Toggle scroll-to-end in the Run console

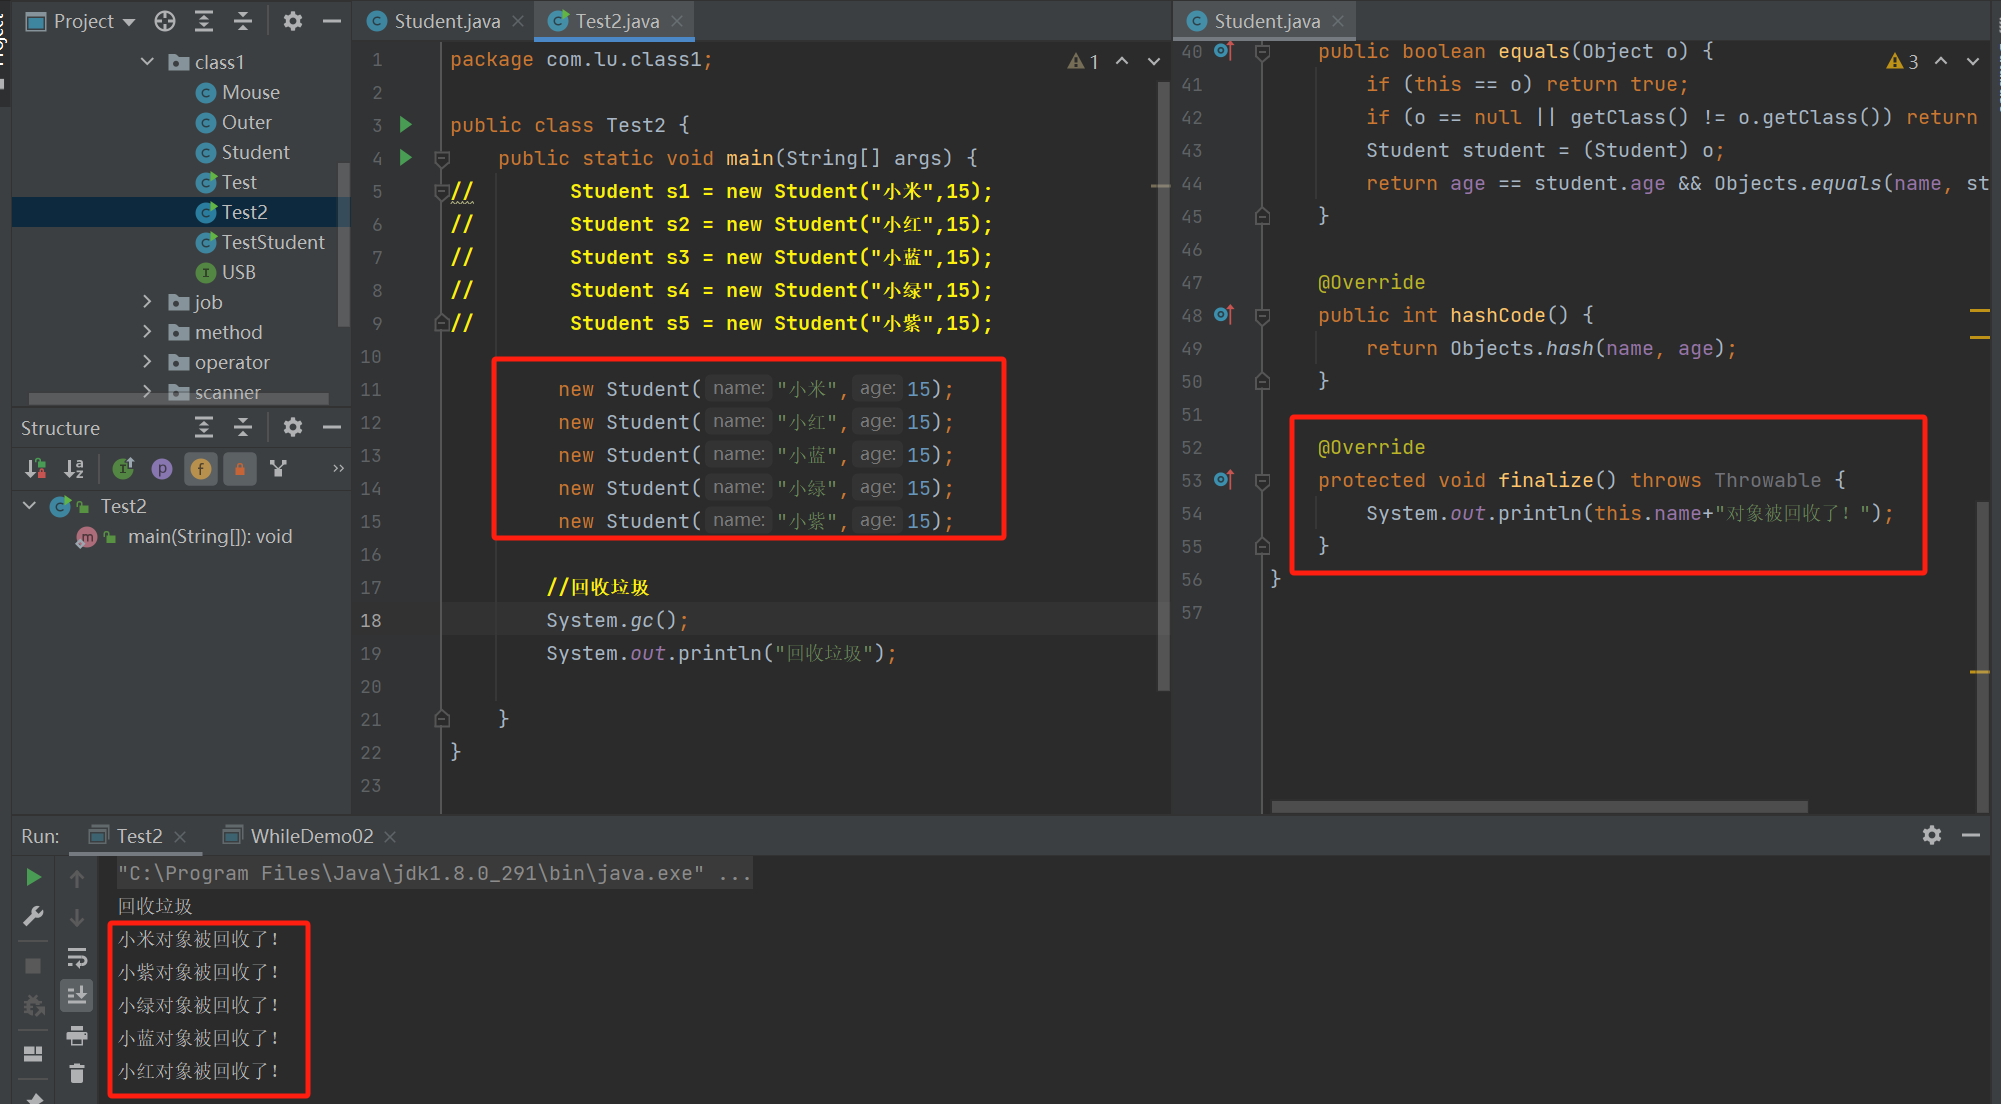pyautogui.click(x=77, y=996)
